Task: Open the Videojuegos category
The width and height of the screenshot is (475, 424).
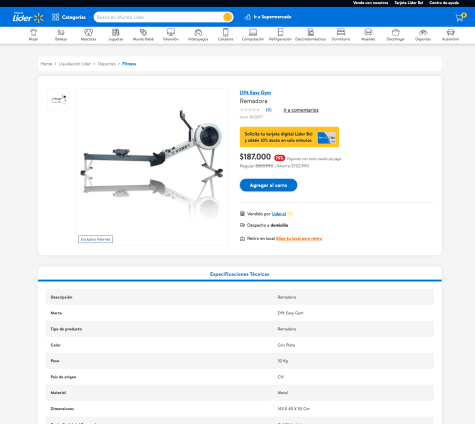Action: 198,35
